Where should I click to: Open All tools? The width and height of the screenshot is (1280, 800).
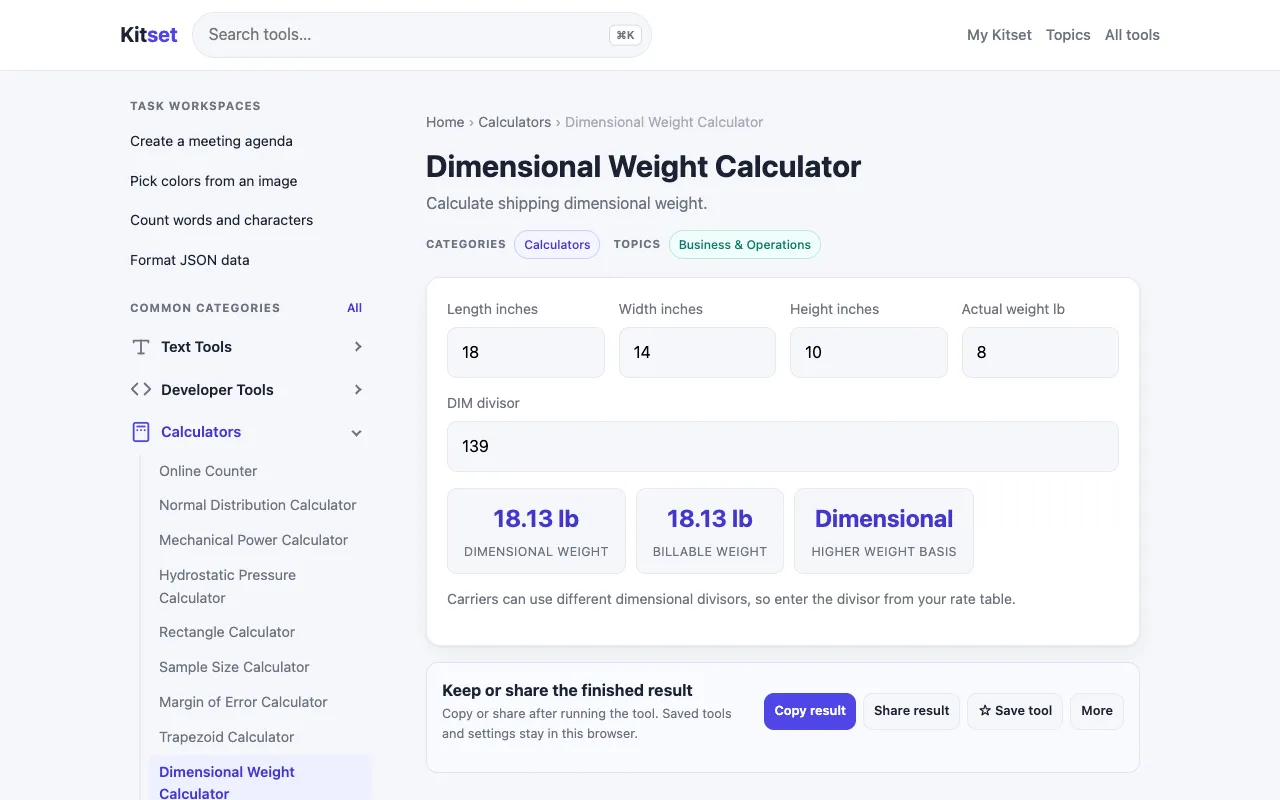tap(1132, 35)
